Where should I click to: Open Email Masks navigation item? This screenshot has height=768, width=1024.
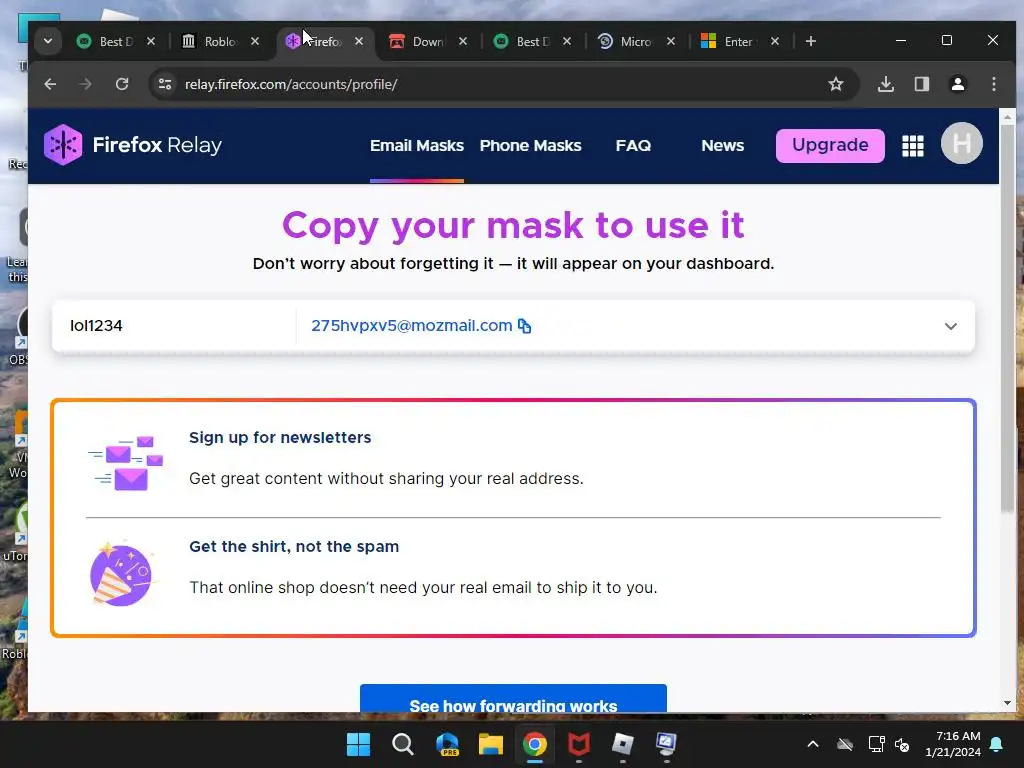[417, 146]
